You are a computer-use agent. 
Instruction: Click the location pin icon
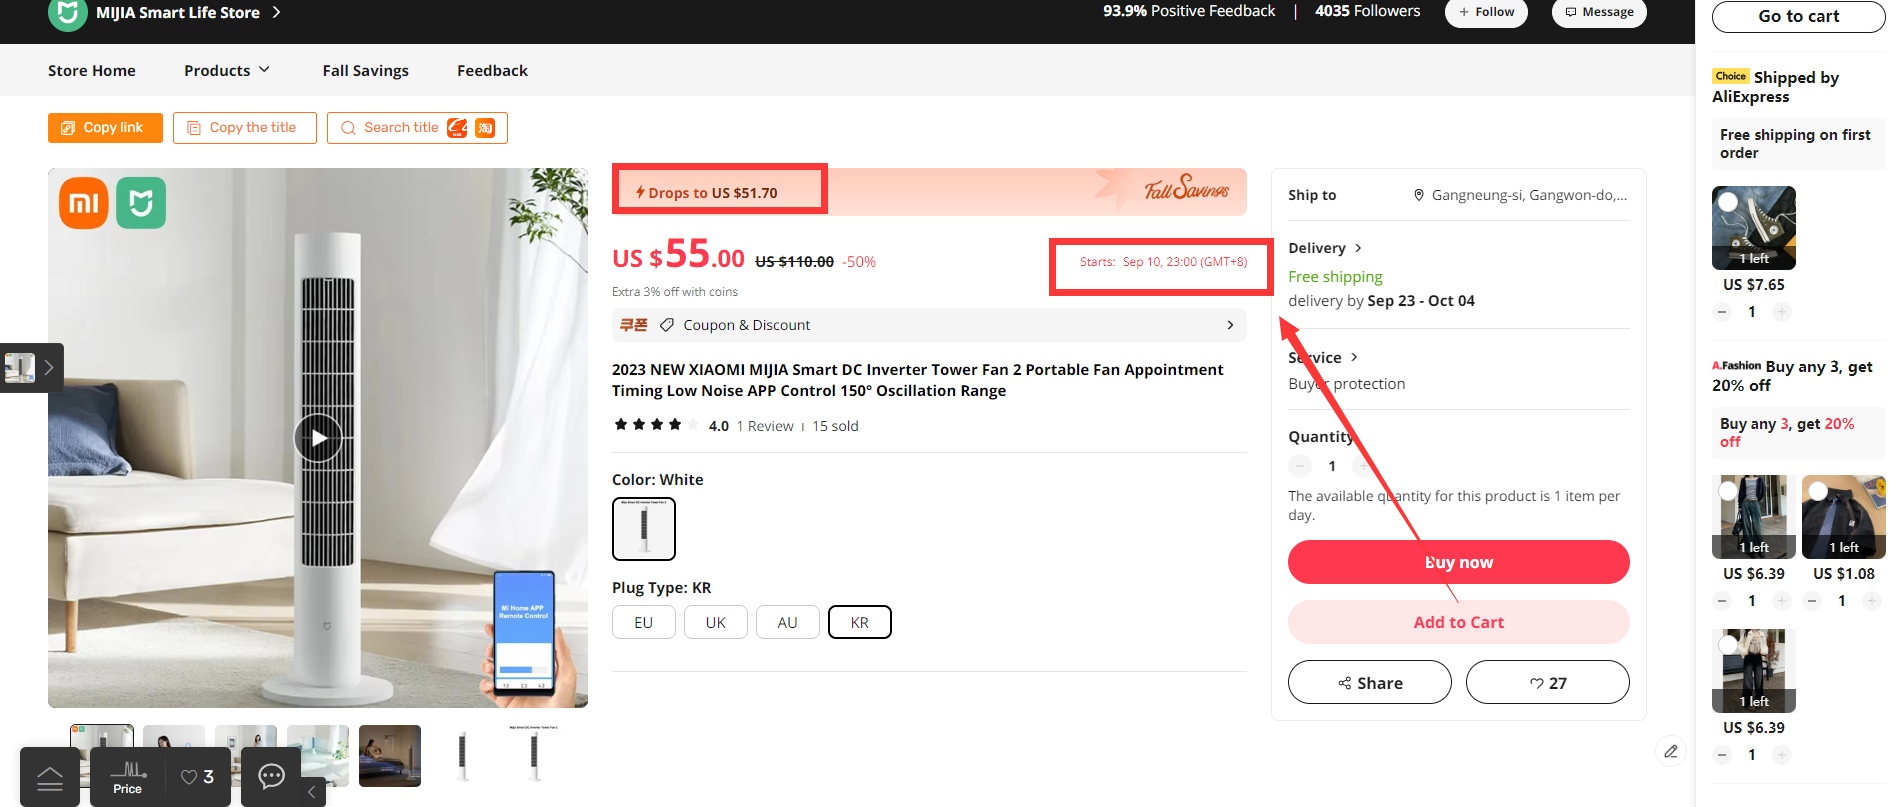click(1419, 195)
